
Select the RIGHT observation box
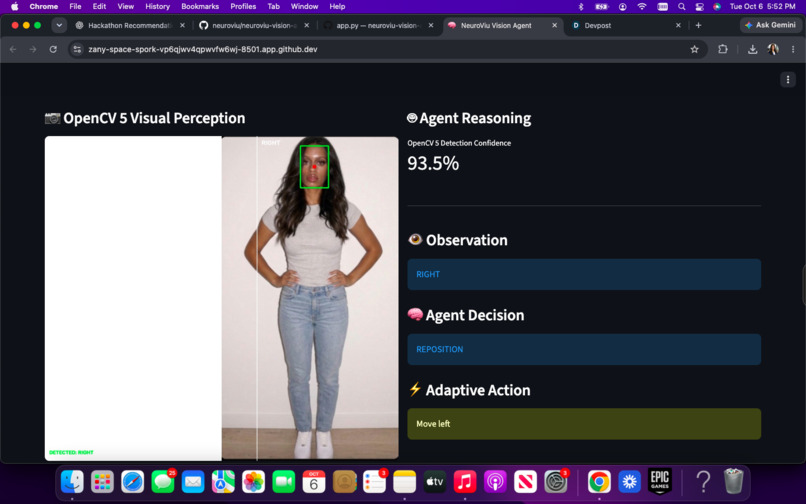pos(584,274)
